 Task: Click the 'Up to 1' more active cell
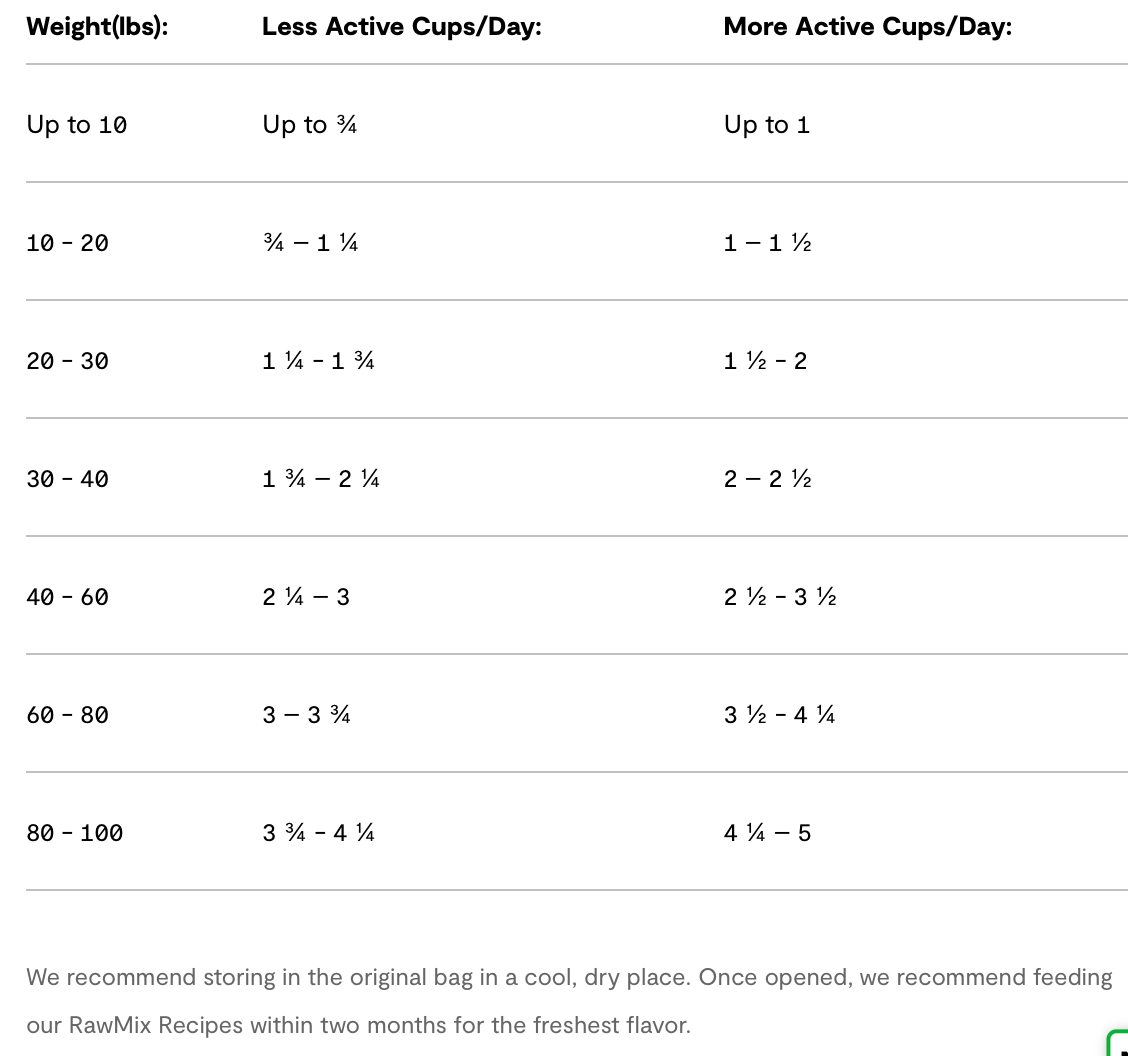pos(766,124)
